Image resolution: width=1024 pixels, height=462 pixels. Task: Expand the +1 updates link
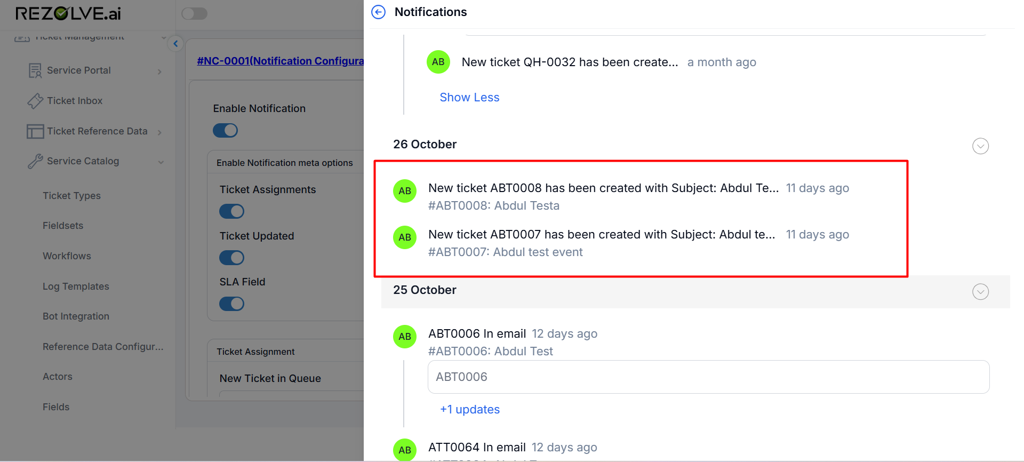[x=469, y=409]
